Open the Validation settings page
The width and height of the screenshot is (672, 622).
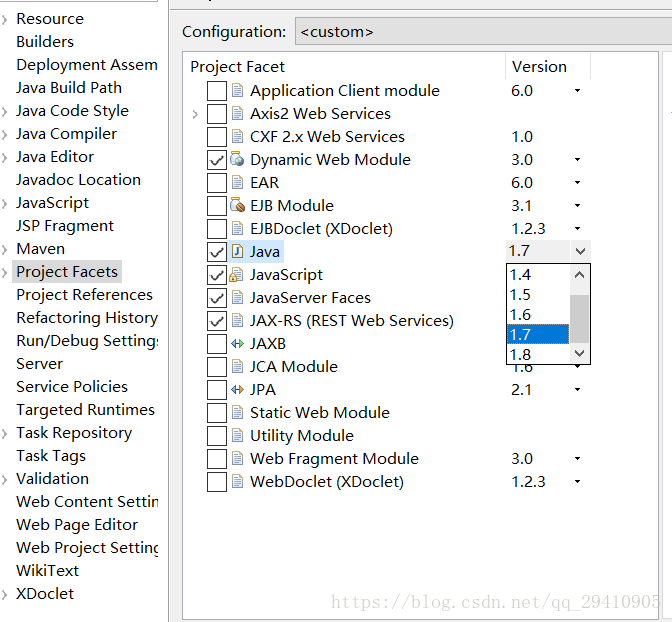[x=52, y=478]
